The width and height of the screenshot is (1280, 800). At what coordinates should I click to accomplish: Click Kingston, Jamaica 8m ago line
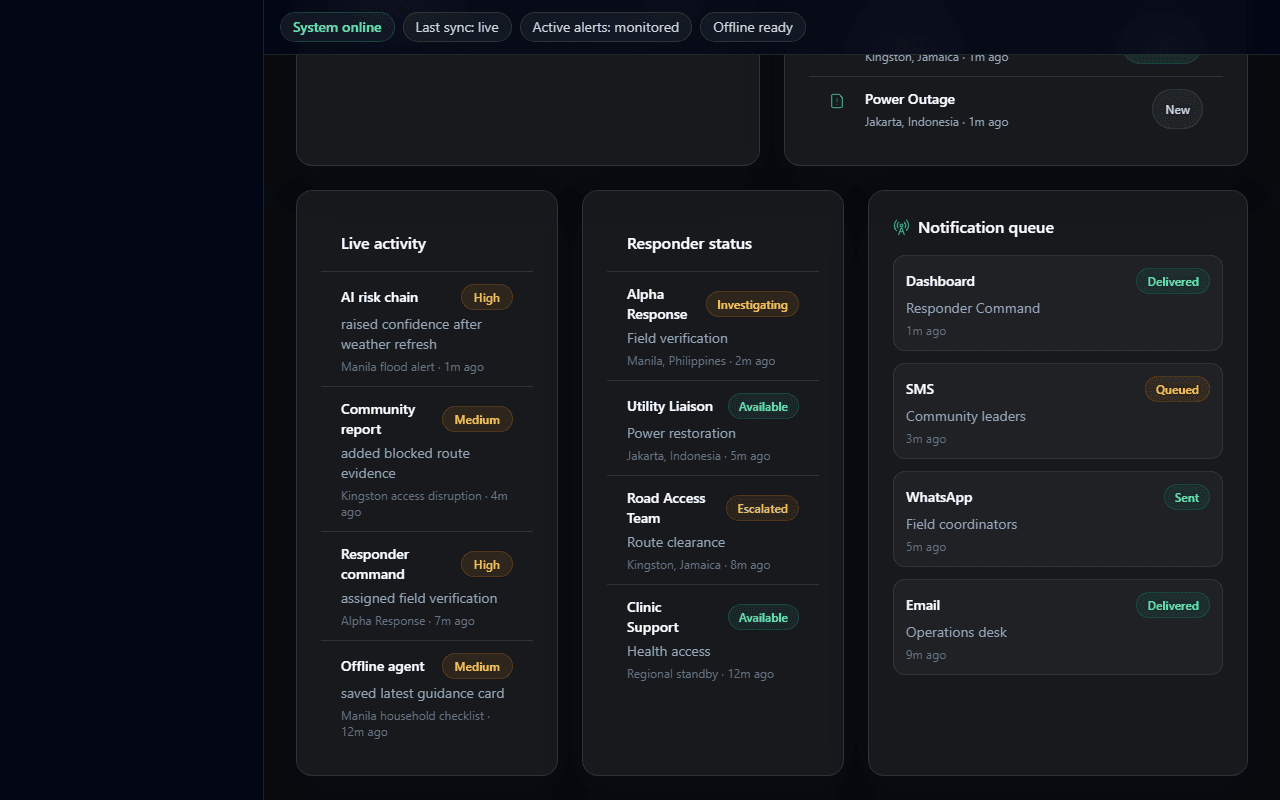(698, 565)
